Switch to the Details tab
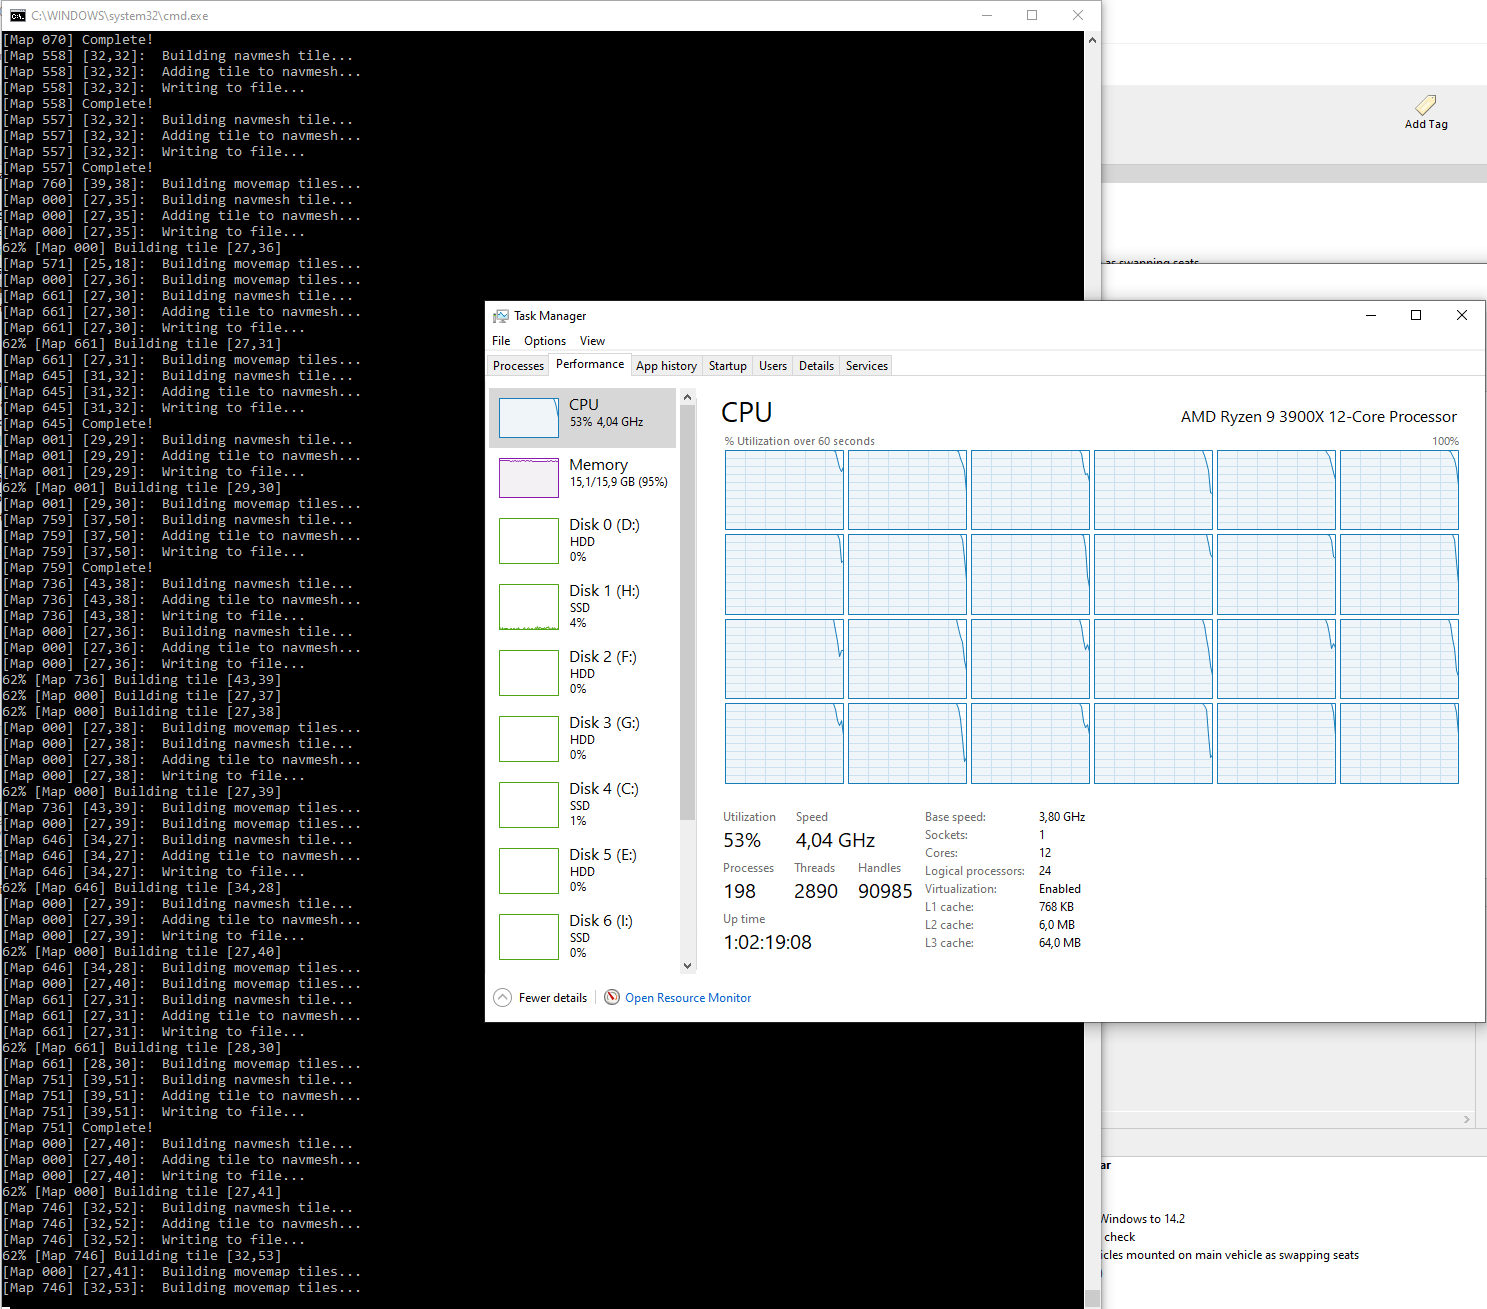Image resolution: width=1487 pixels, height=1309 pixels. pyautogui.click(x=816, y=366)
